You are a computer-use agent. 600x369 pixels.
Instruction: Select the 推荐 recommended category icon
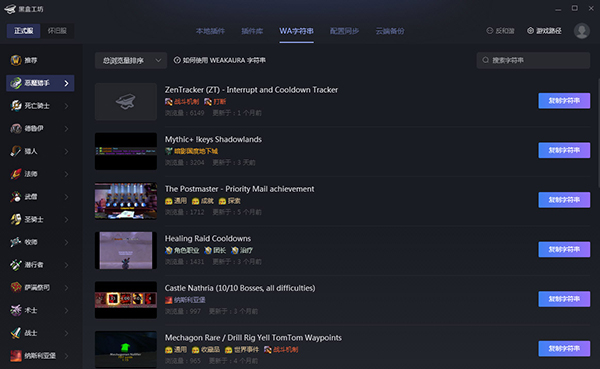16,60
